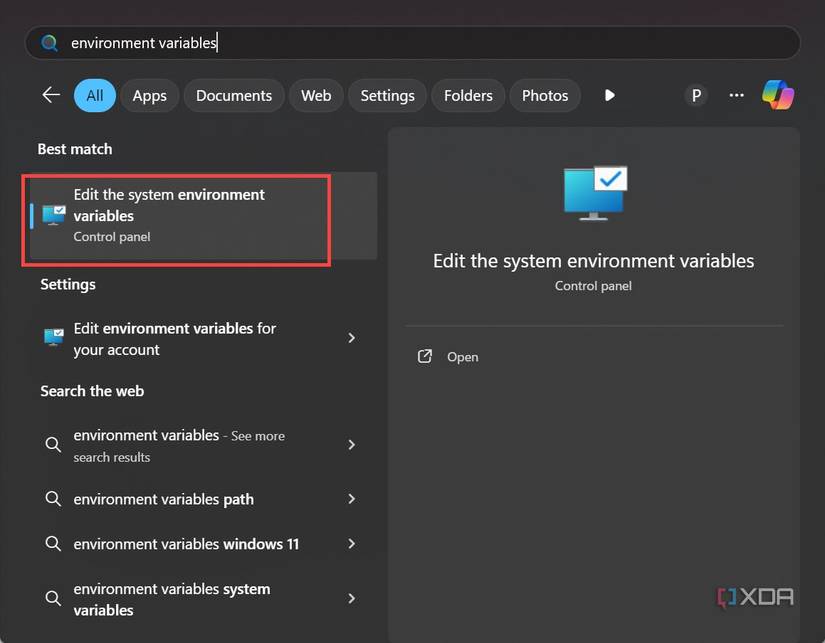This screenshot has width=825, height=643.
Task: Click icon next to Edit environment variables for your account
Action: (x=52, y=338)
